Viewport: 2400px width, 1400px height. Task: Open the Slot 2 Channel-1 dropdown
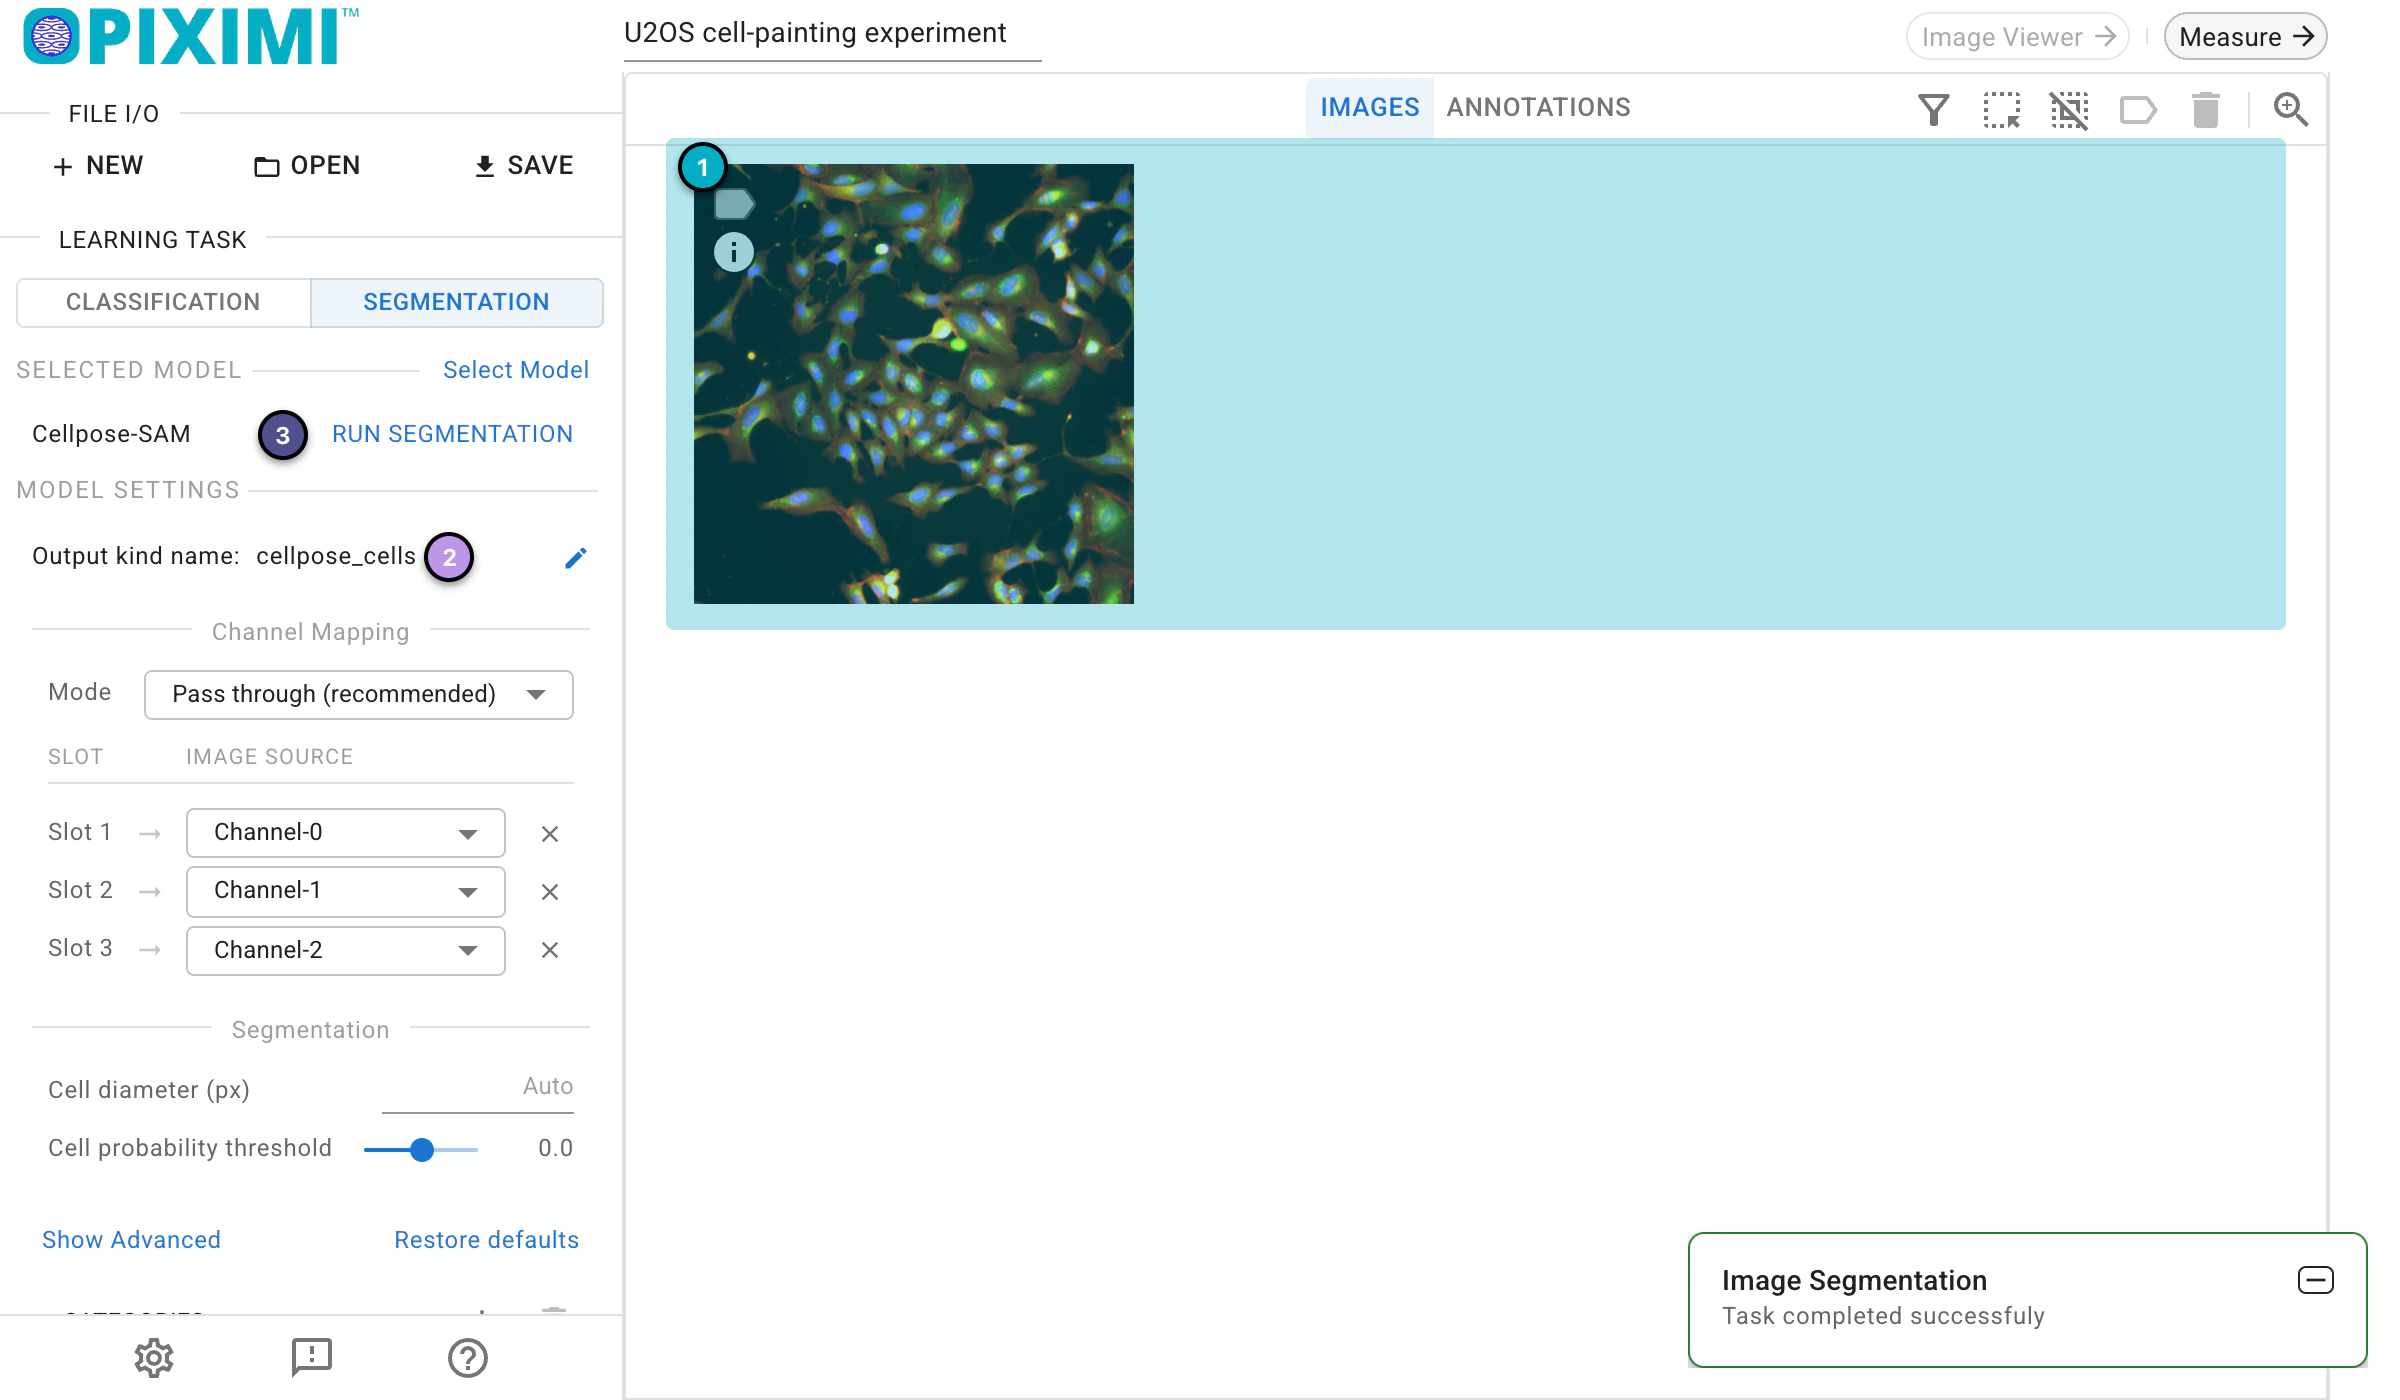[x=345, y=891]
